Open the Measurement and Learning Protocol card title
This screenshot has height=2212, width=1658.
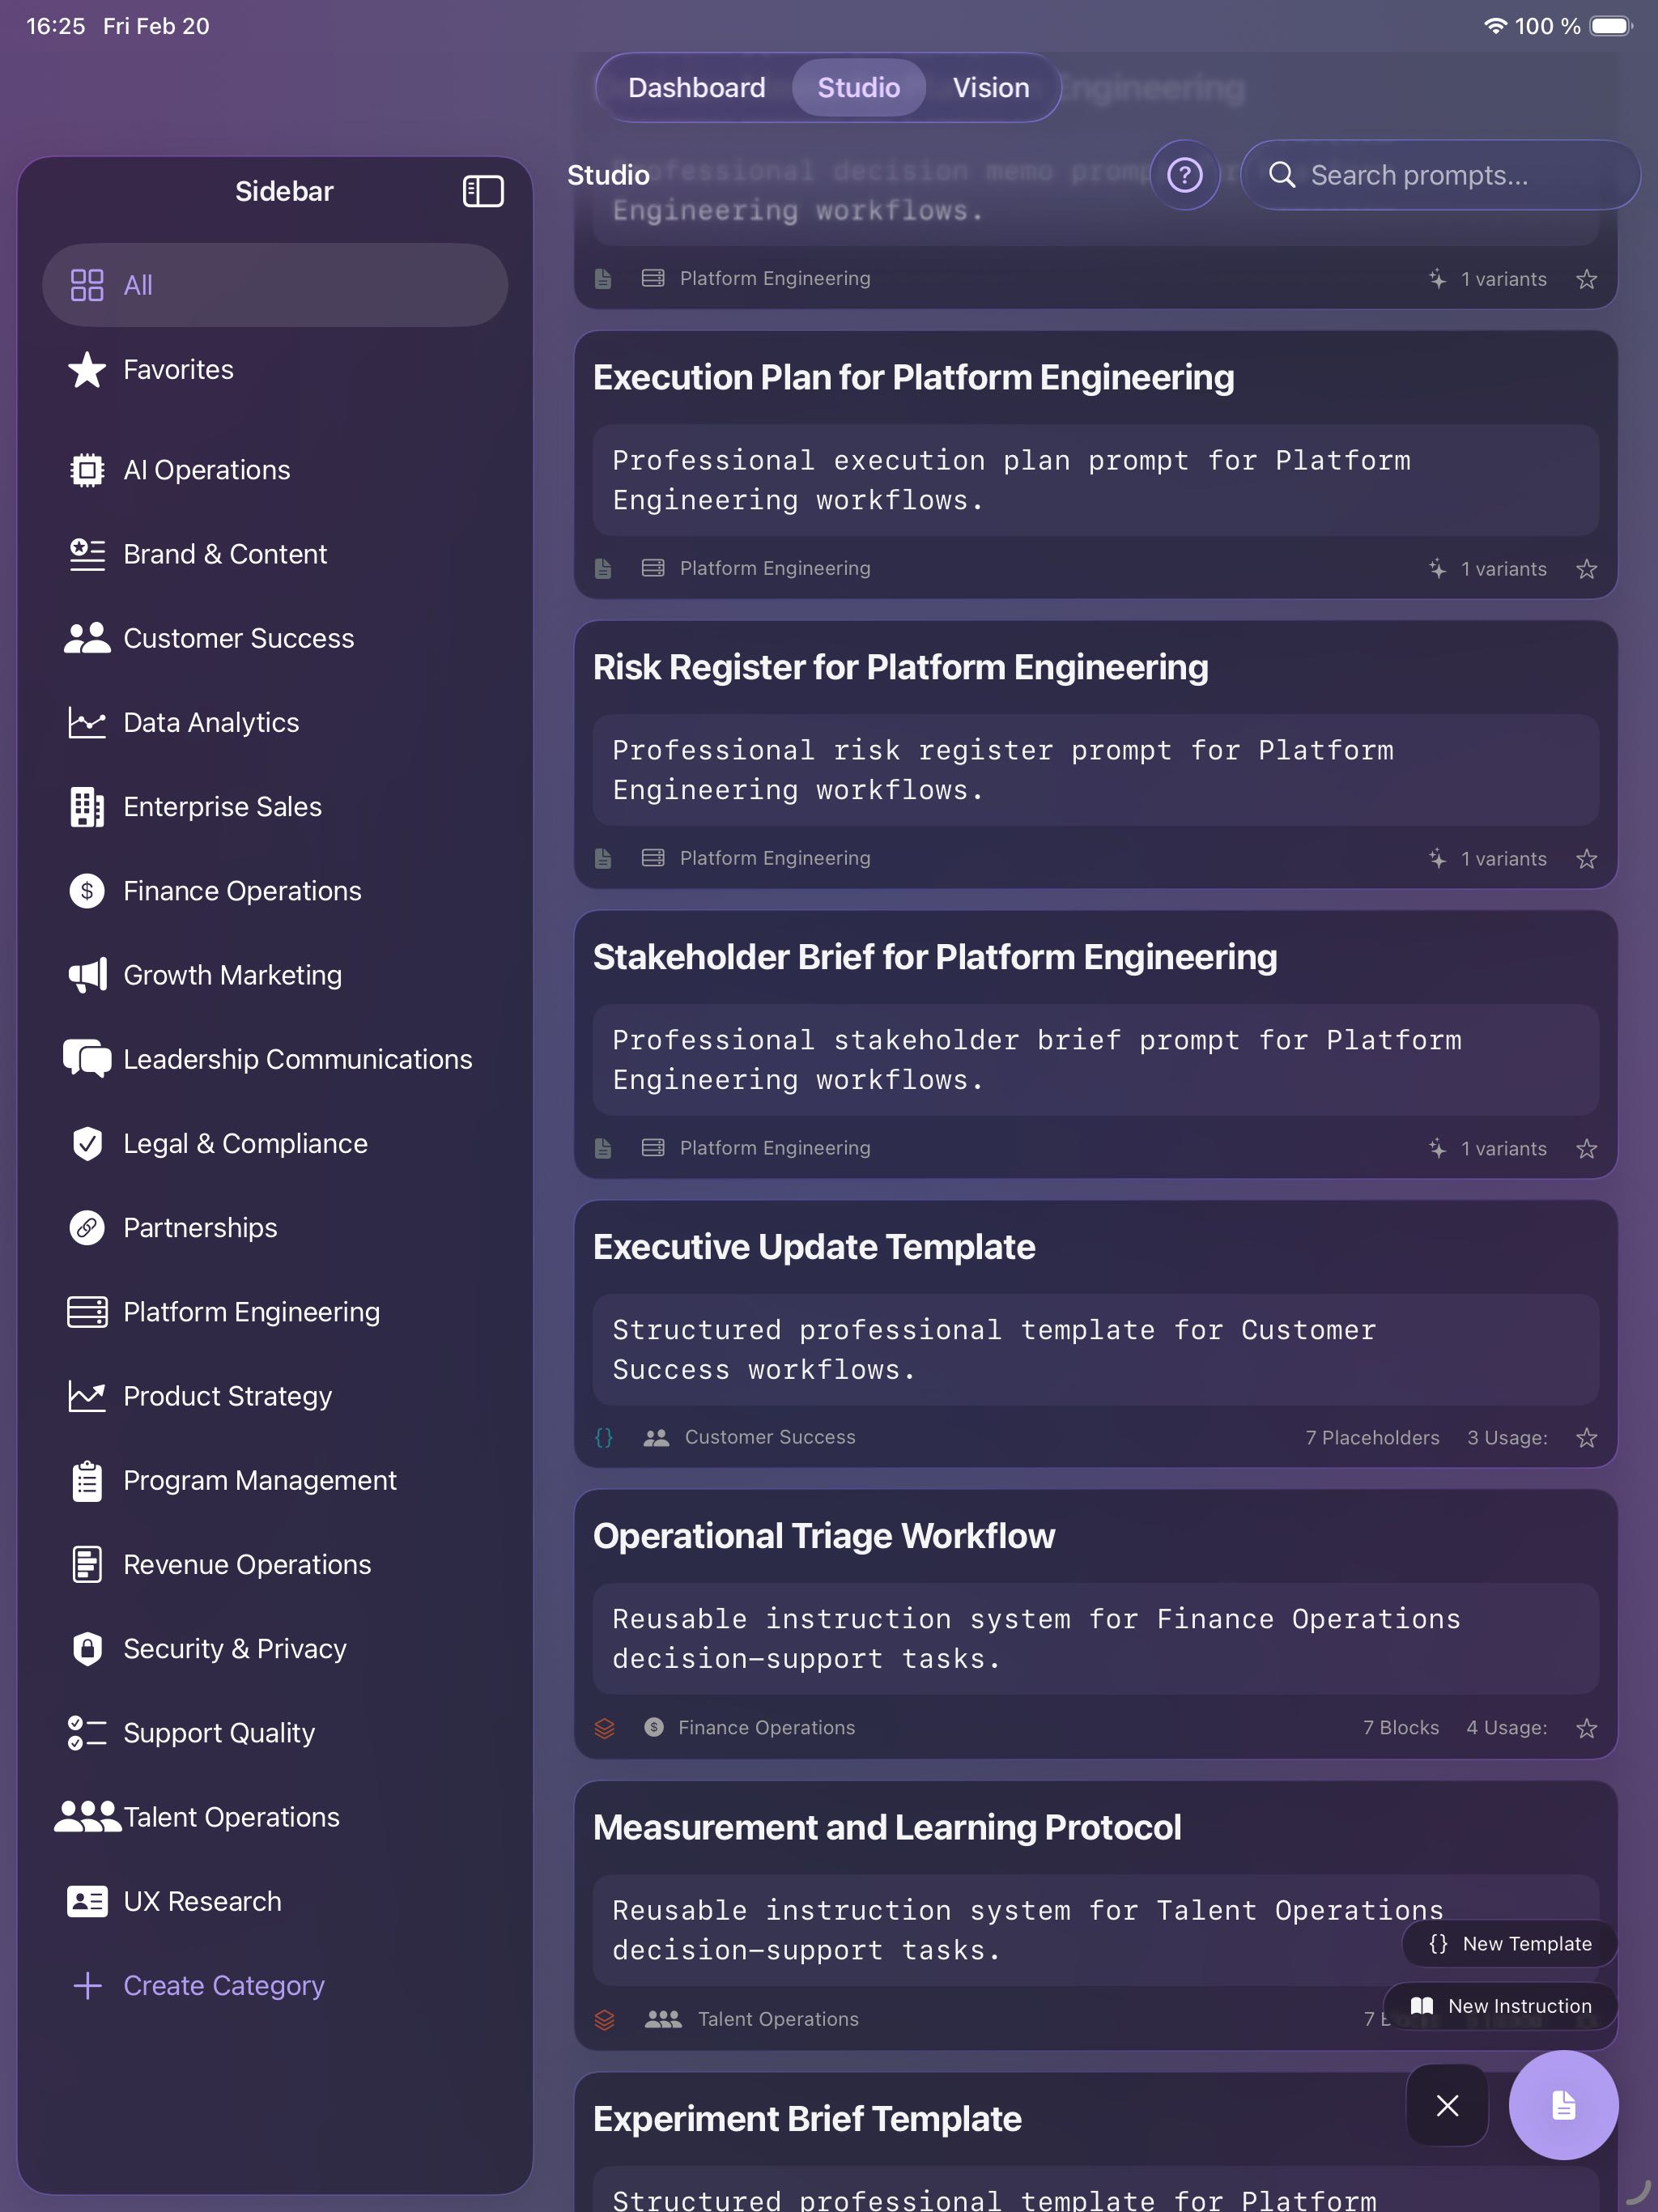[x=887, y=1828]
